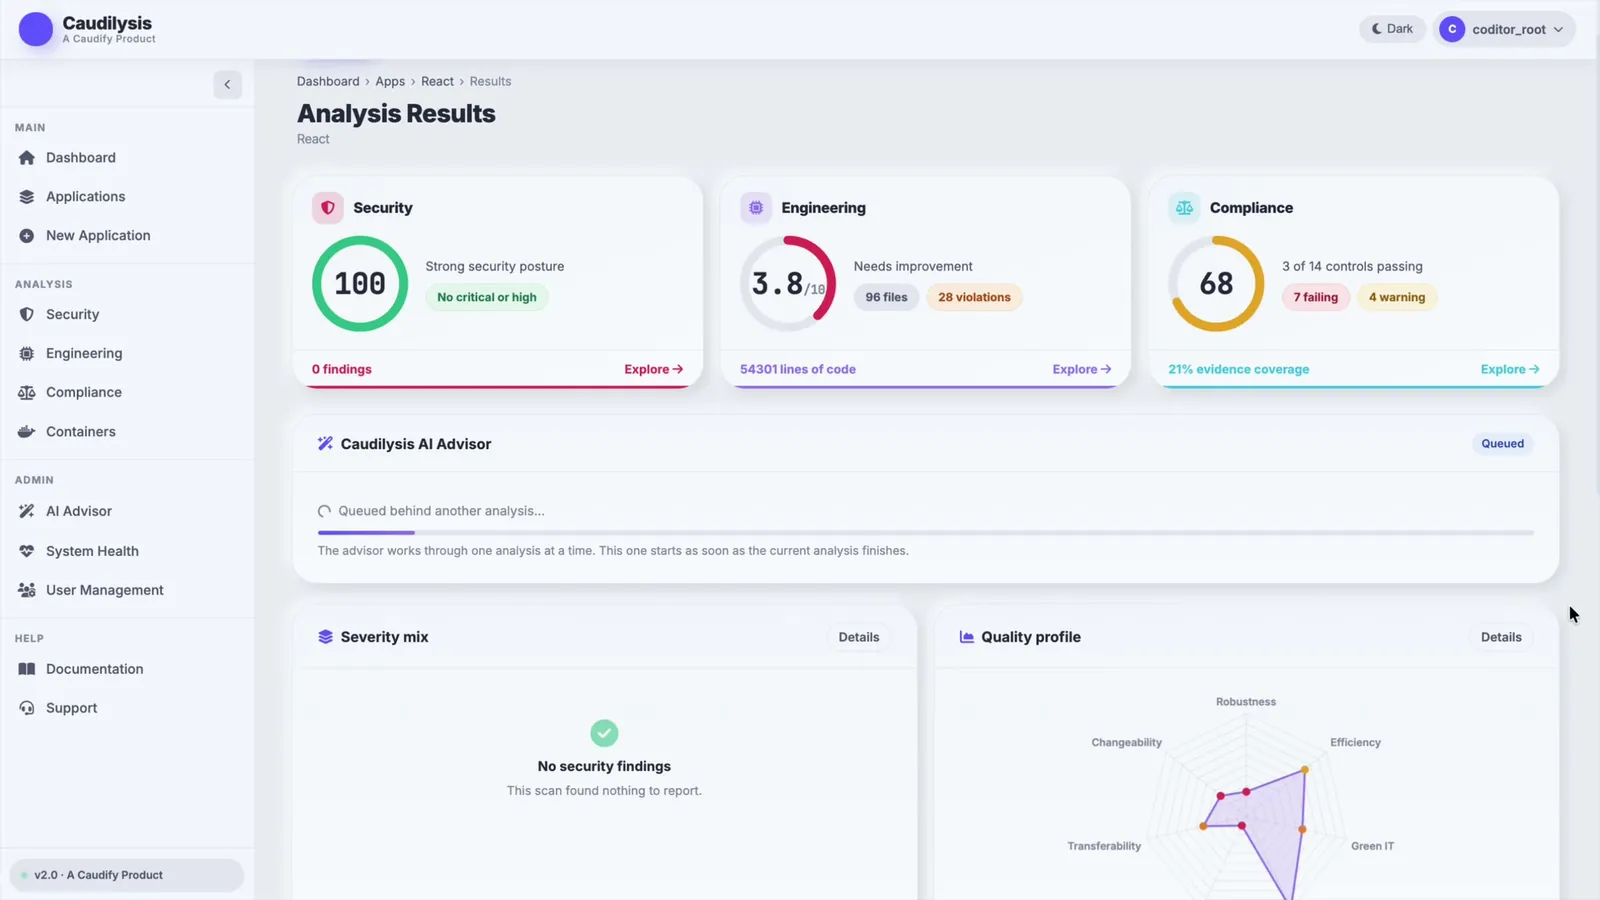Viewport: 1600px width, 900px height.
Task: Click the Dashboard breadcrumb link
Action: 328,81
